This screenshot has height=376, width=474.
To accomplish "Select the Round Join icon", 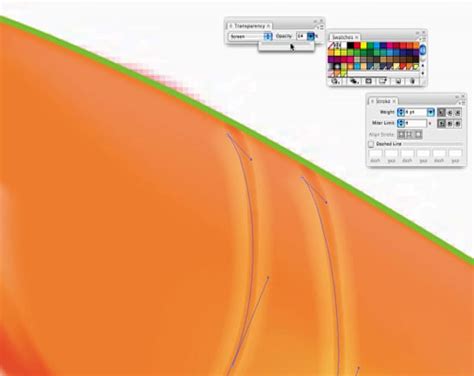I will [450, 123].
